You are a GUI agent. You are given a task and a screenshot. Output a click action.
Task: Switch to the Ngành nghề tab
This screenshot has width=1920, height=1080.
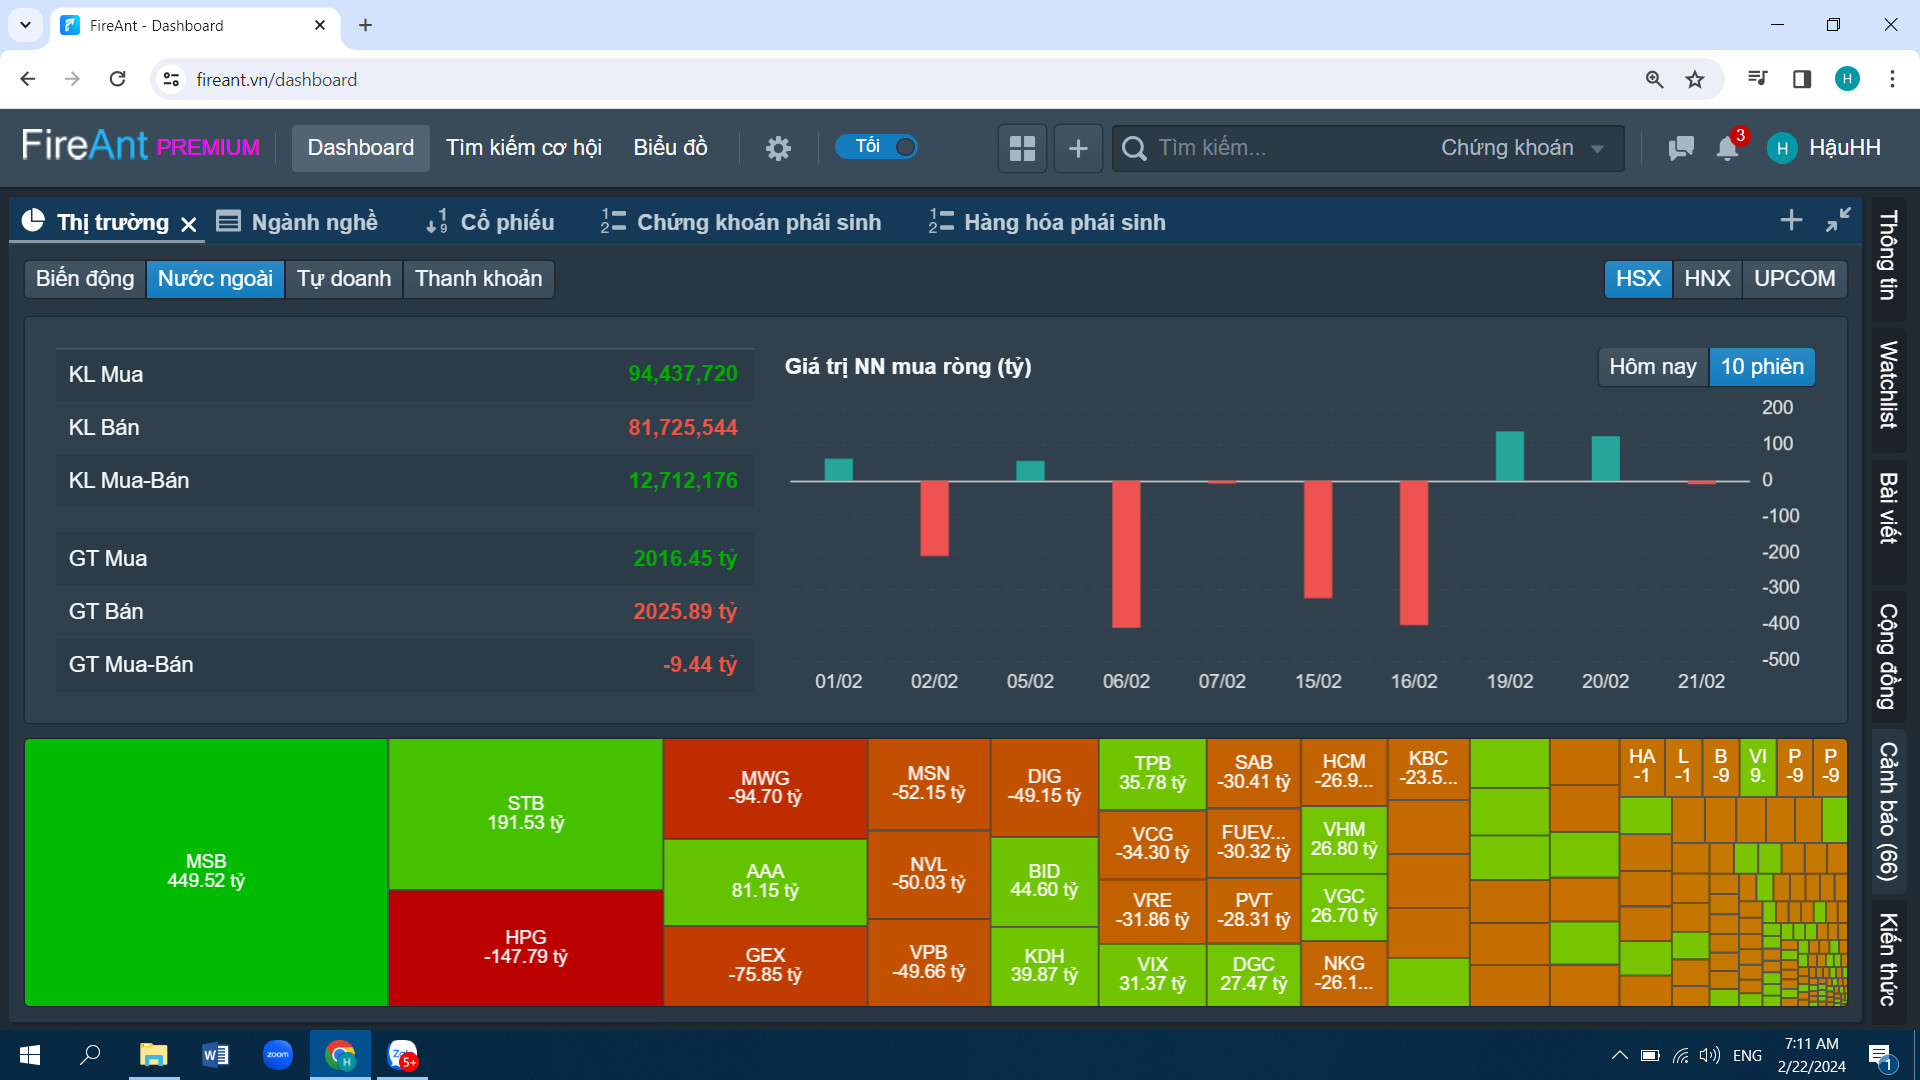(x=298, y=222)
